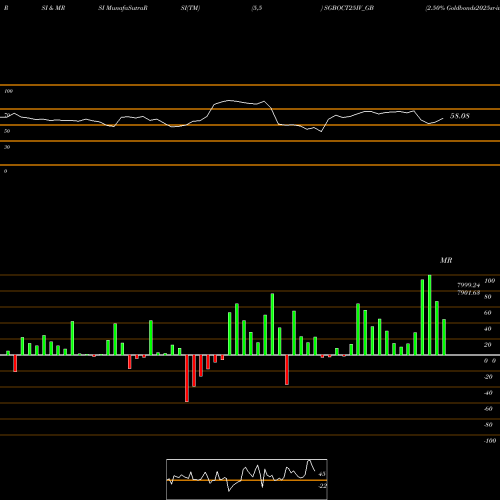
Task: Click the -80 tick on the MRSI axis
Action: click(488, 425)
